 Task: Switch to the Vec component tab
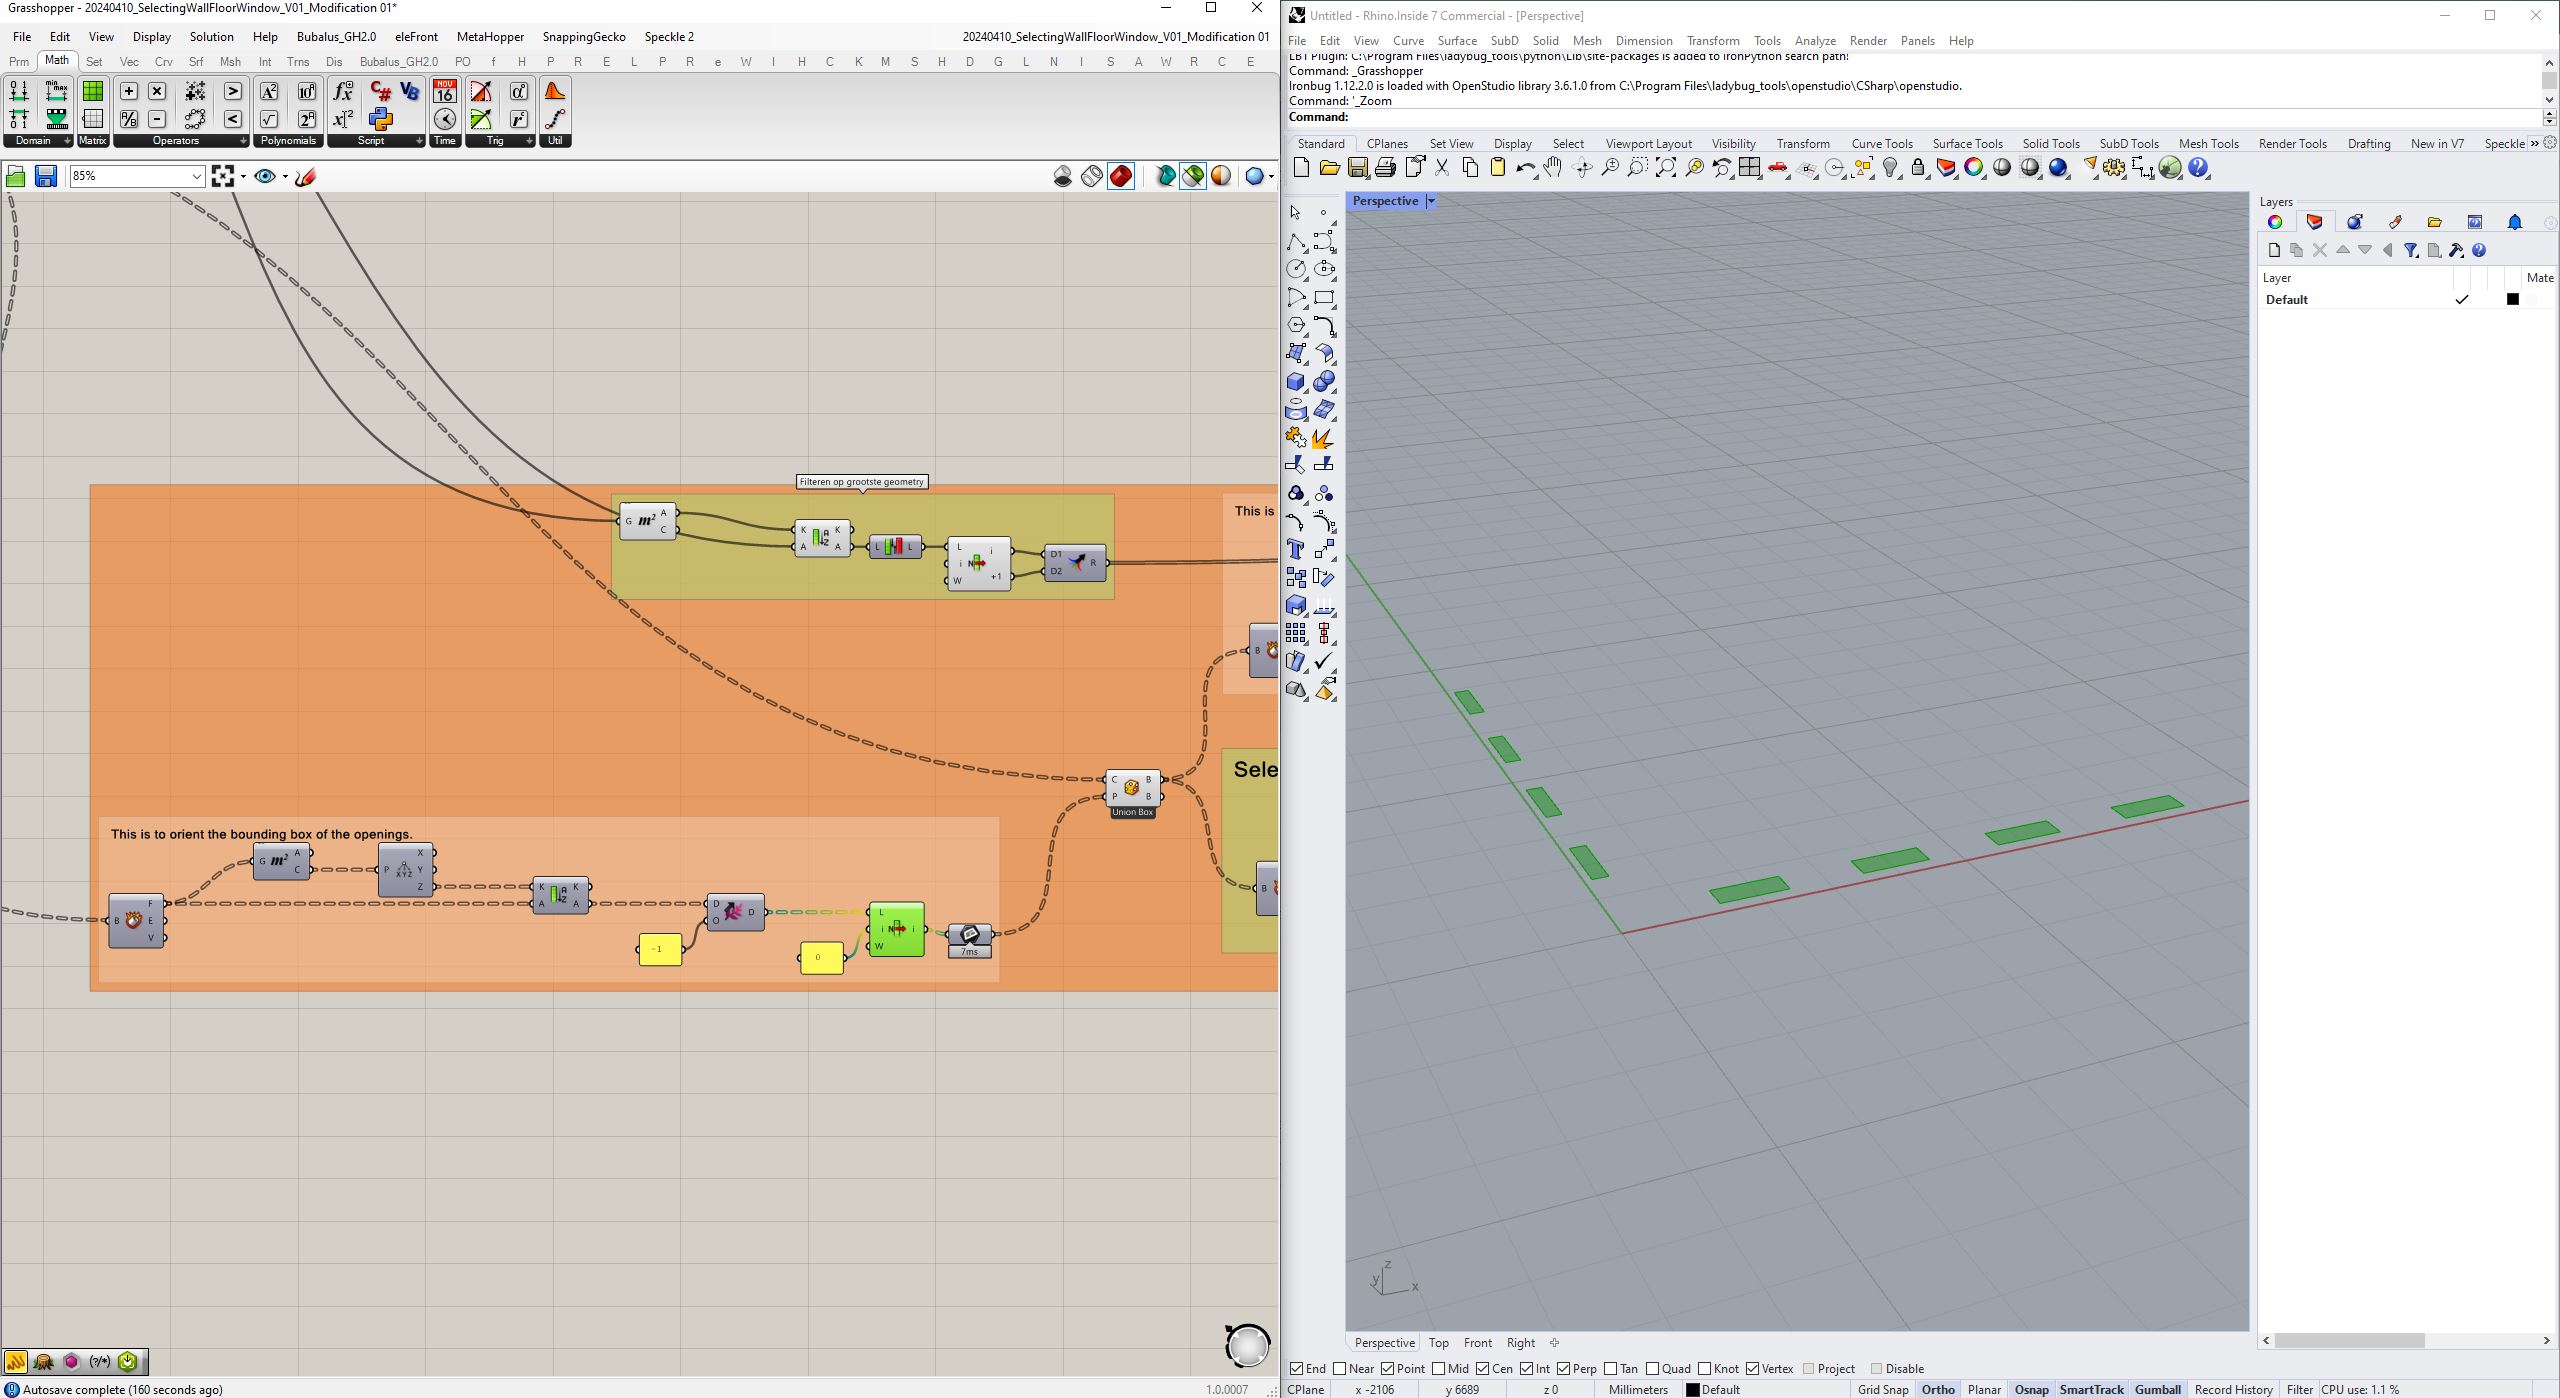[x=129, y=62]
